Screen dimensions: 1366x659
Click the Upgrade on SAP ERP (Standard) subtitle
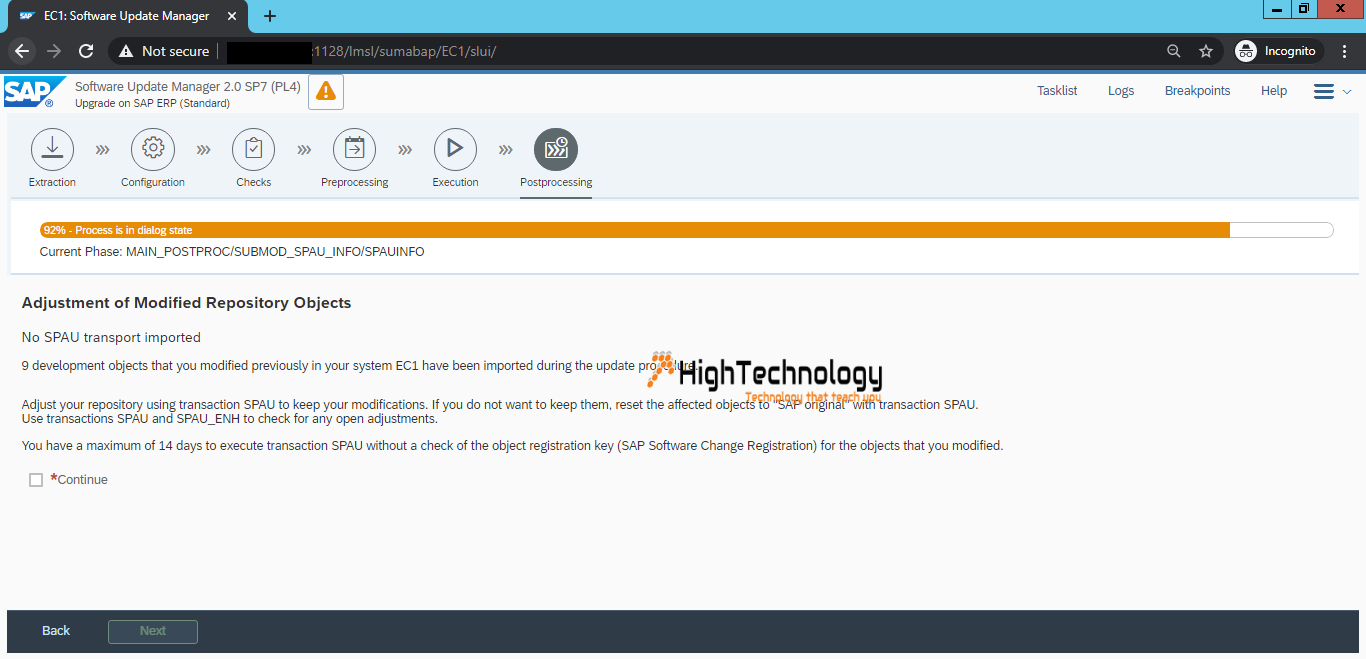(152, 103)
